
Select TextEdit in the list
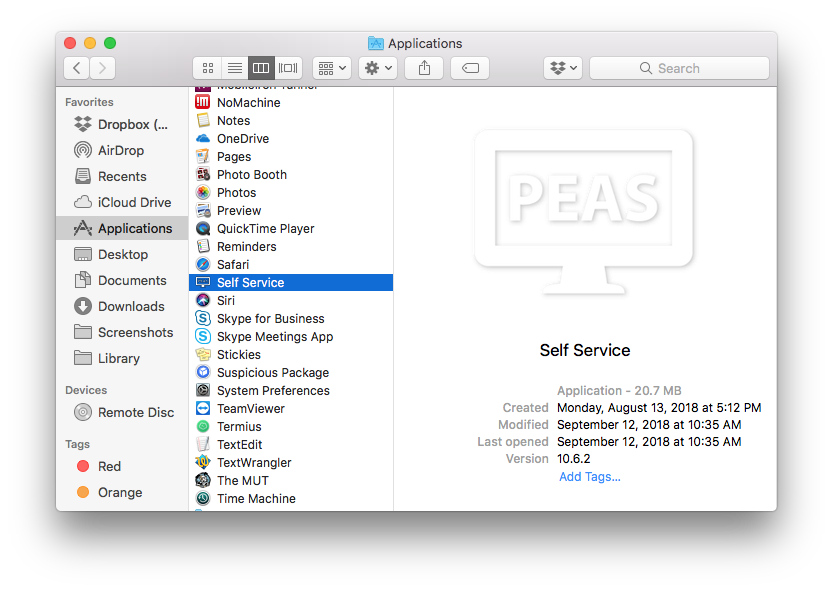click(x=291, y=445)
